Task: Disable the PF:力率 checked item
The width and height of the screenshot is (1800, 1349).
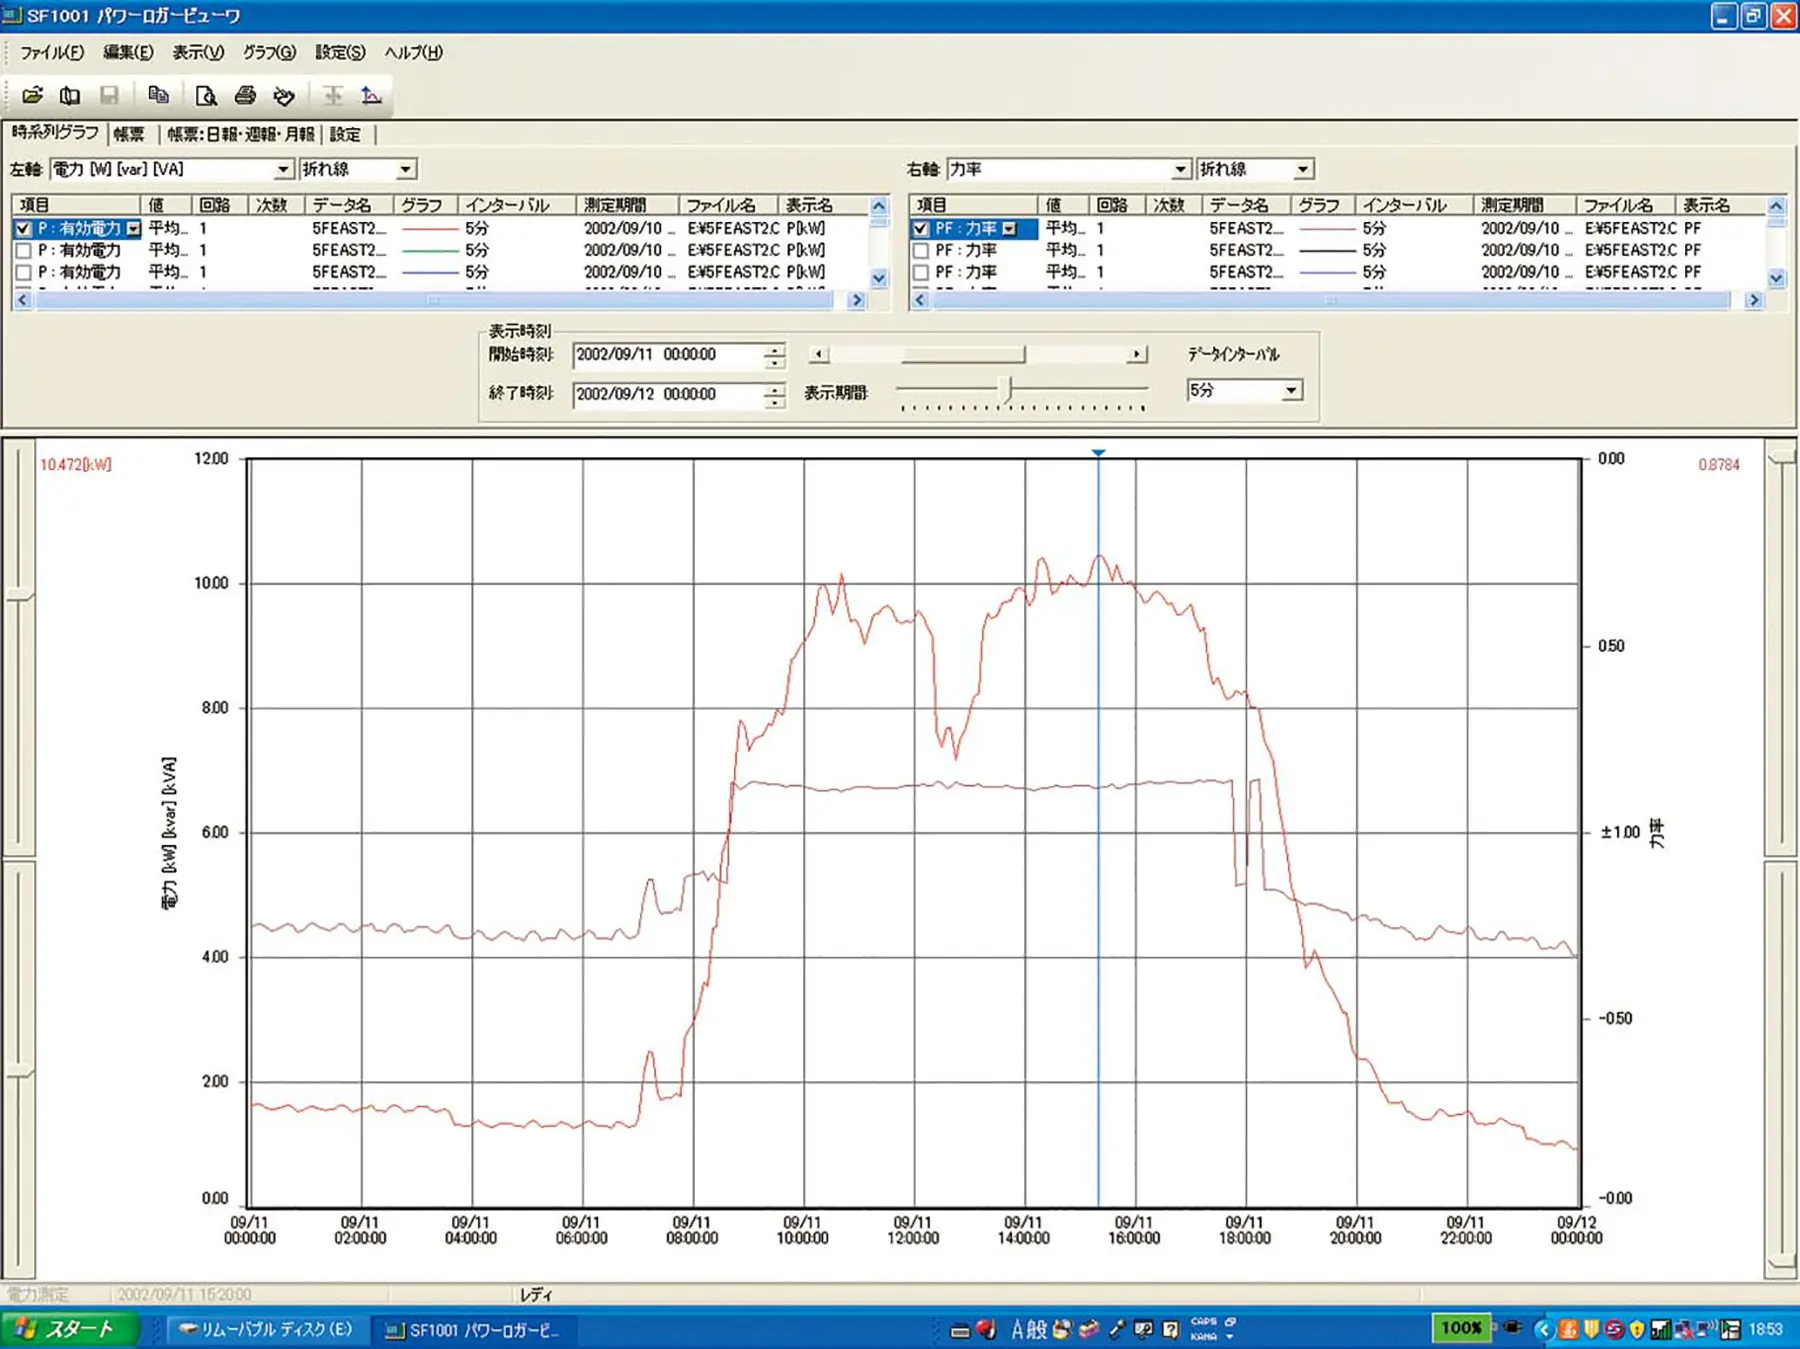Action: (921, 228)
